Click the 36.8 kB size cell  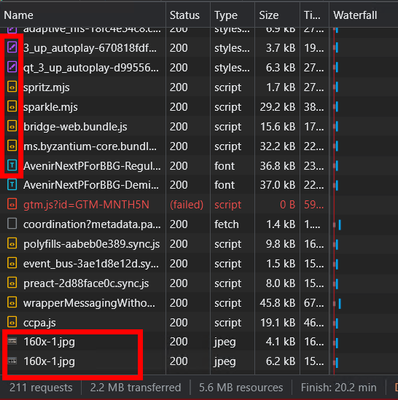278,166
